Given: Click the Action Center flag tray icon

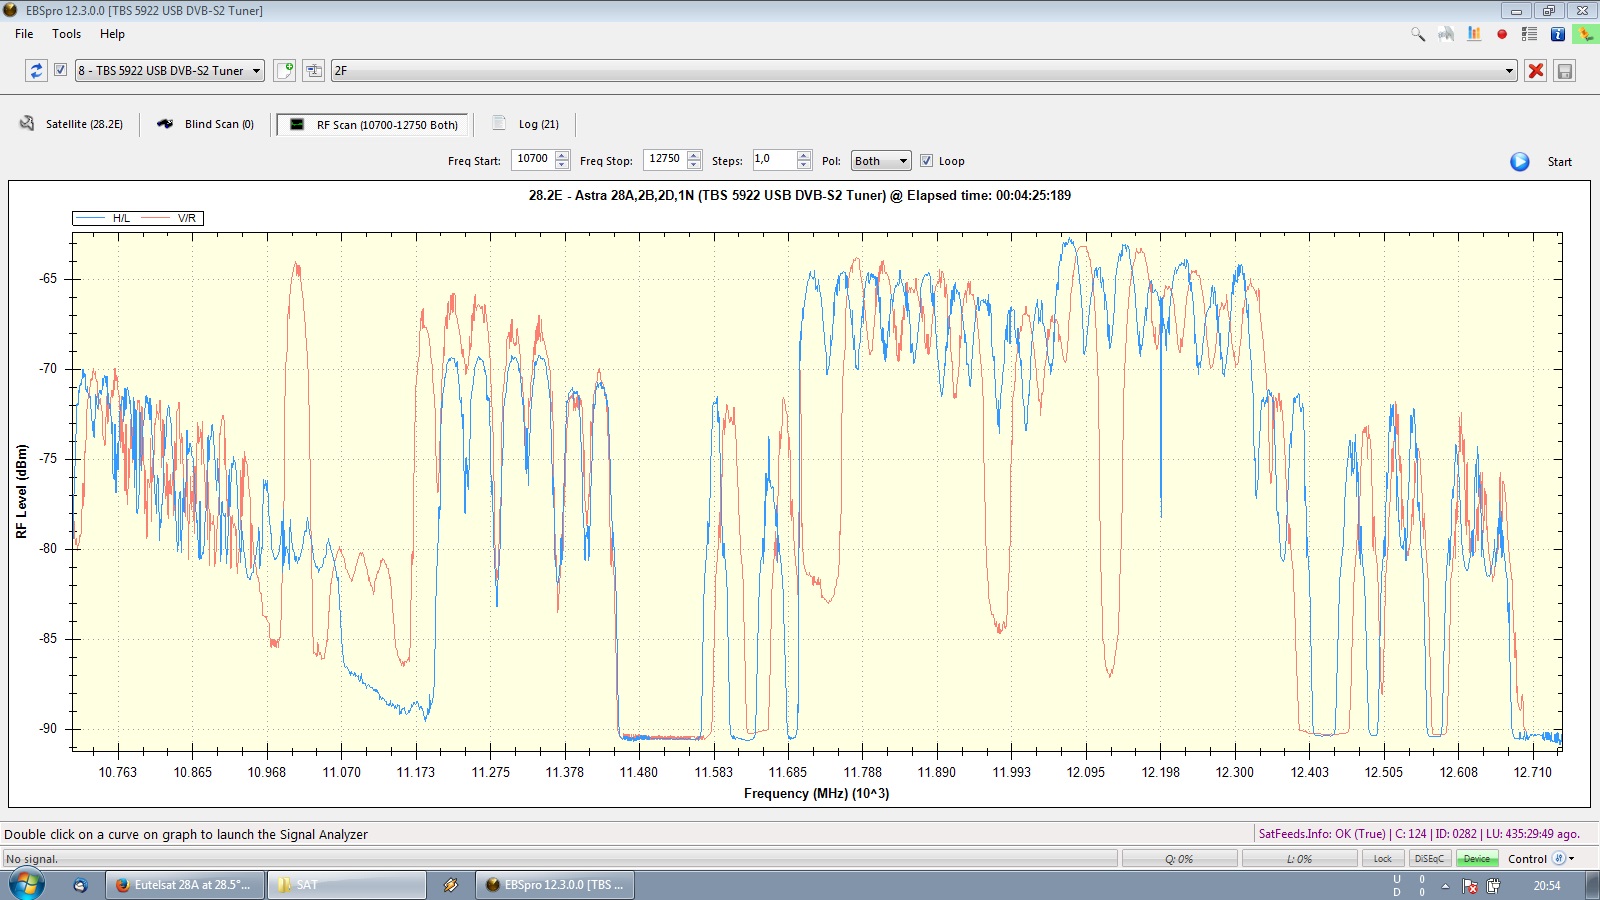Looking at the screenshot, I should coord(1470,886).
